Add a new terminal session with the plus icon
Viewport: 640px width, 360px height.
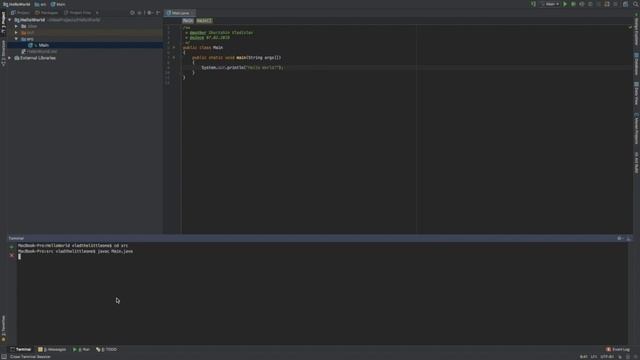point(11,247)
